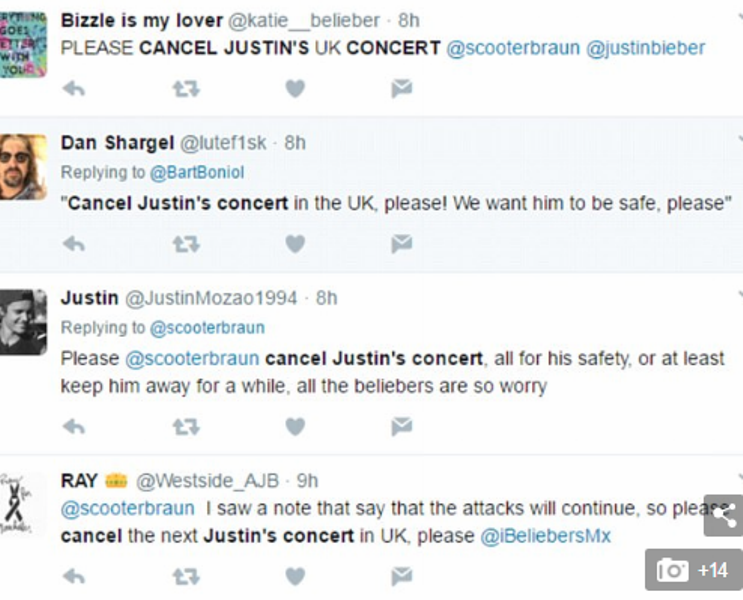Viewport: 743px width, 600px height.
Task: Retweet the Bizzle is my lover tweet
Action: point(185,89)
